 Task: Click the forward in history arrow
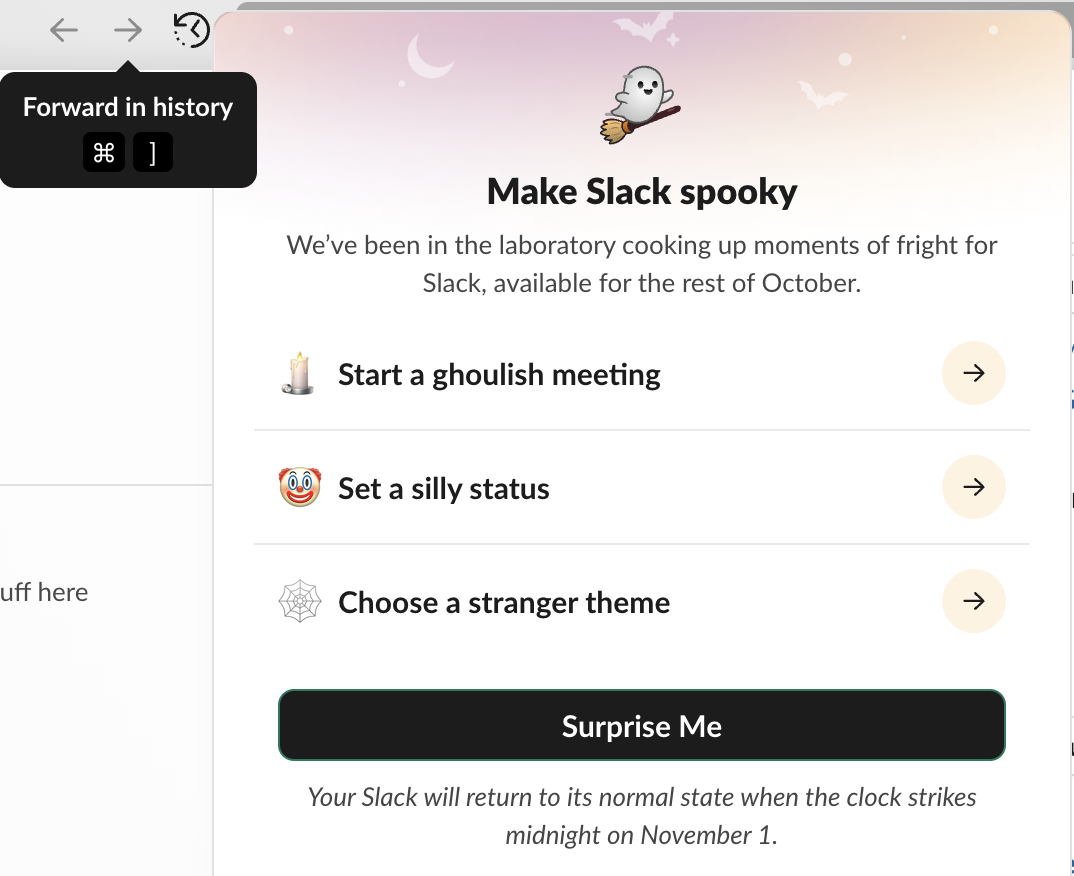point(128,30)
